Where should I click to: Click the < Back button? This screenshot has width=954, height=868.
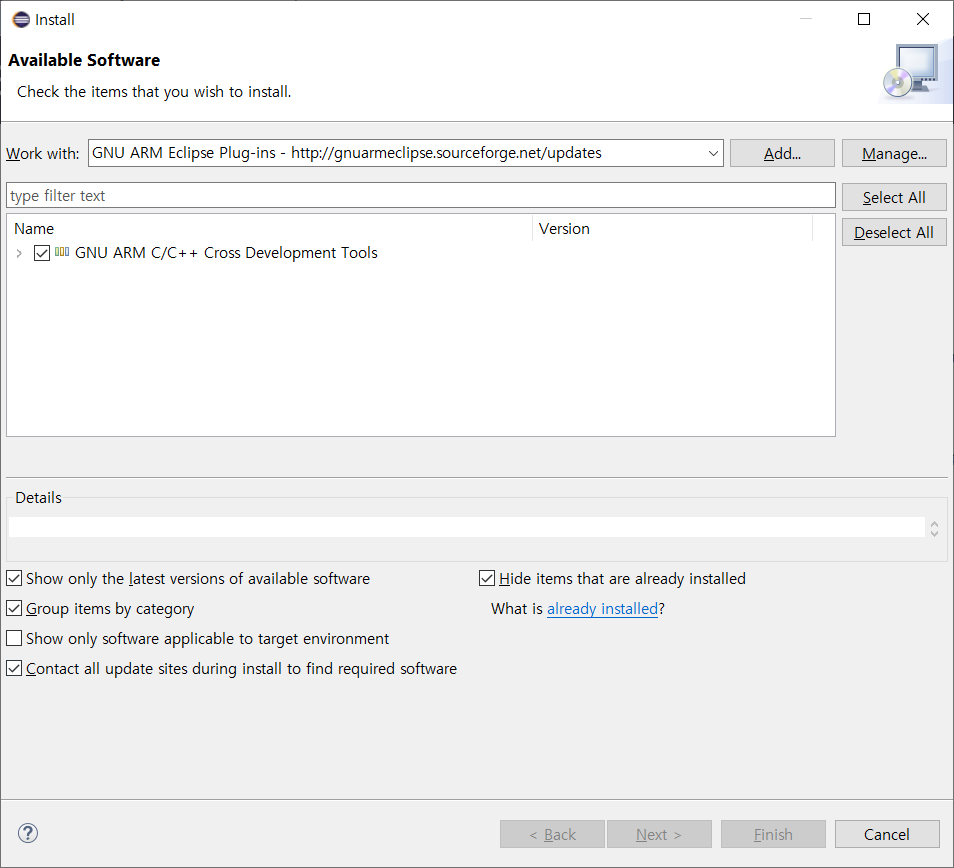coord(552,834)
